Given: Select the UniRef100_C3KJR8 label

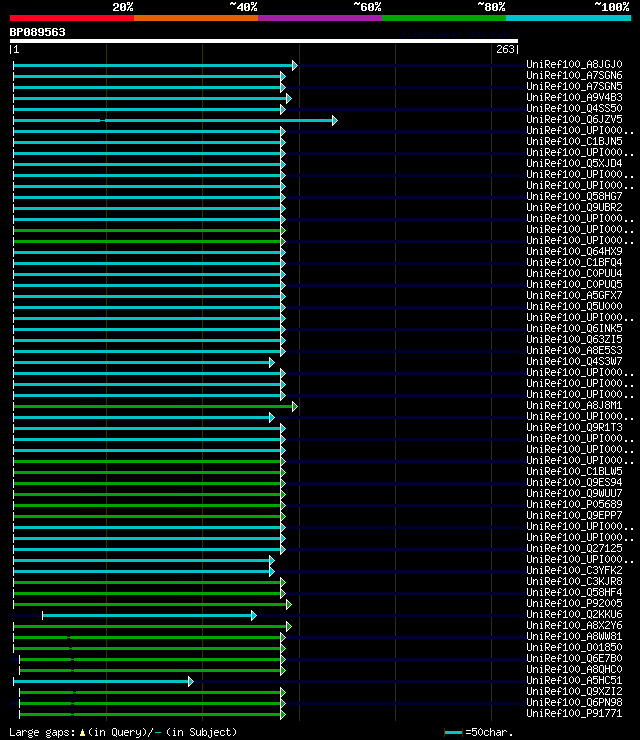Looking at the screenshot, I should tap(574, 581).
